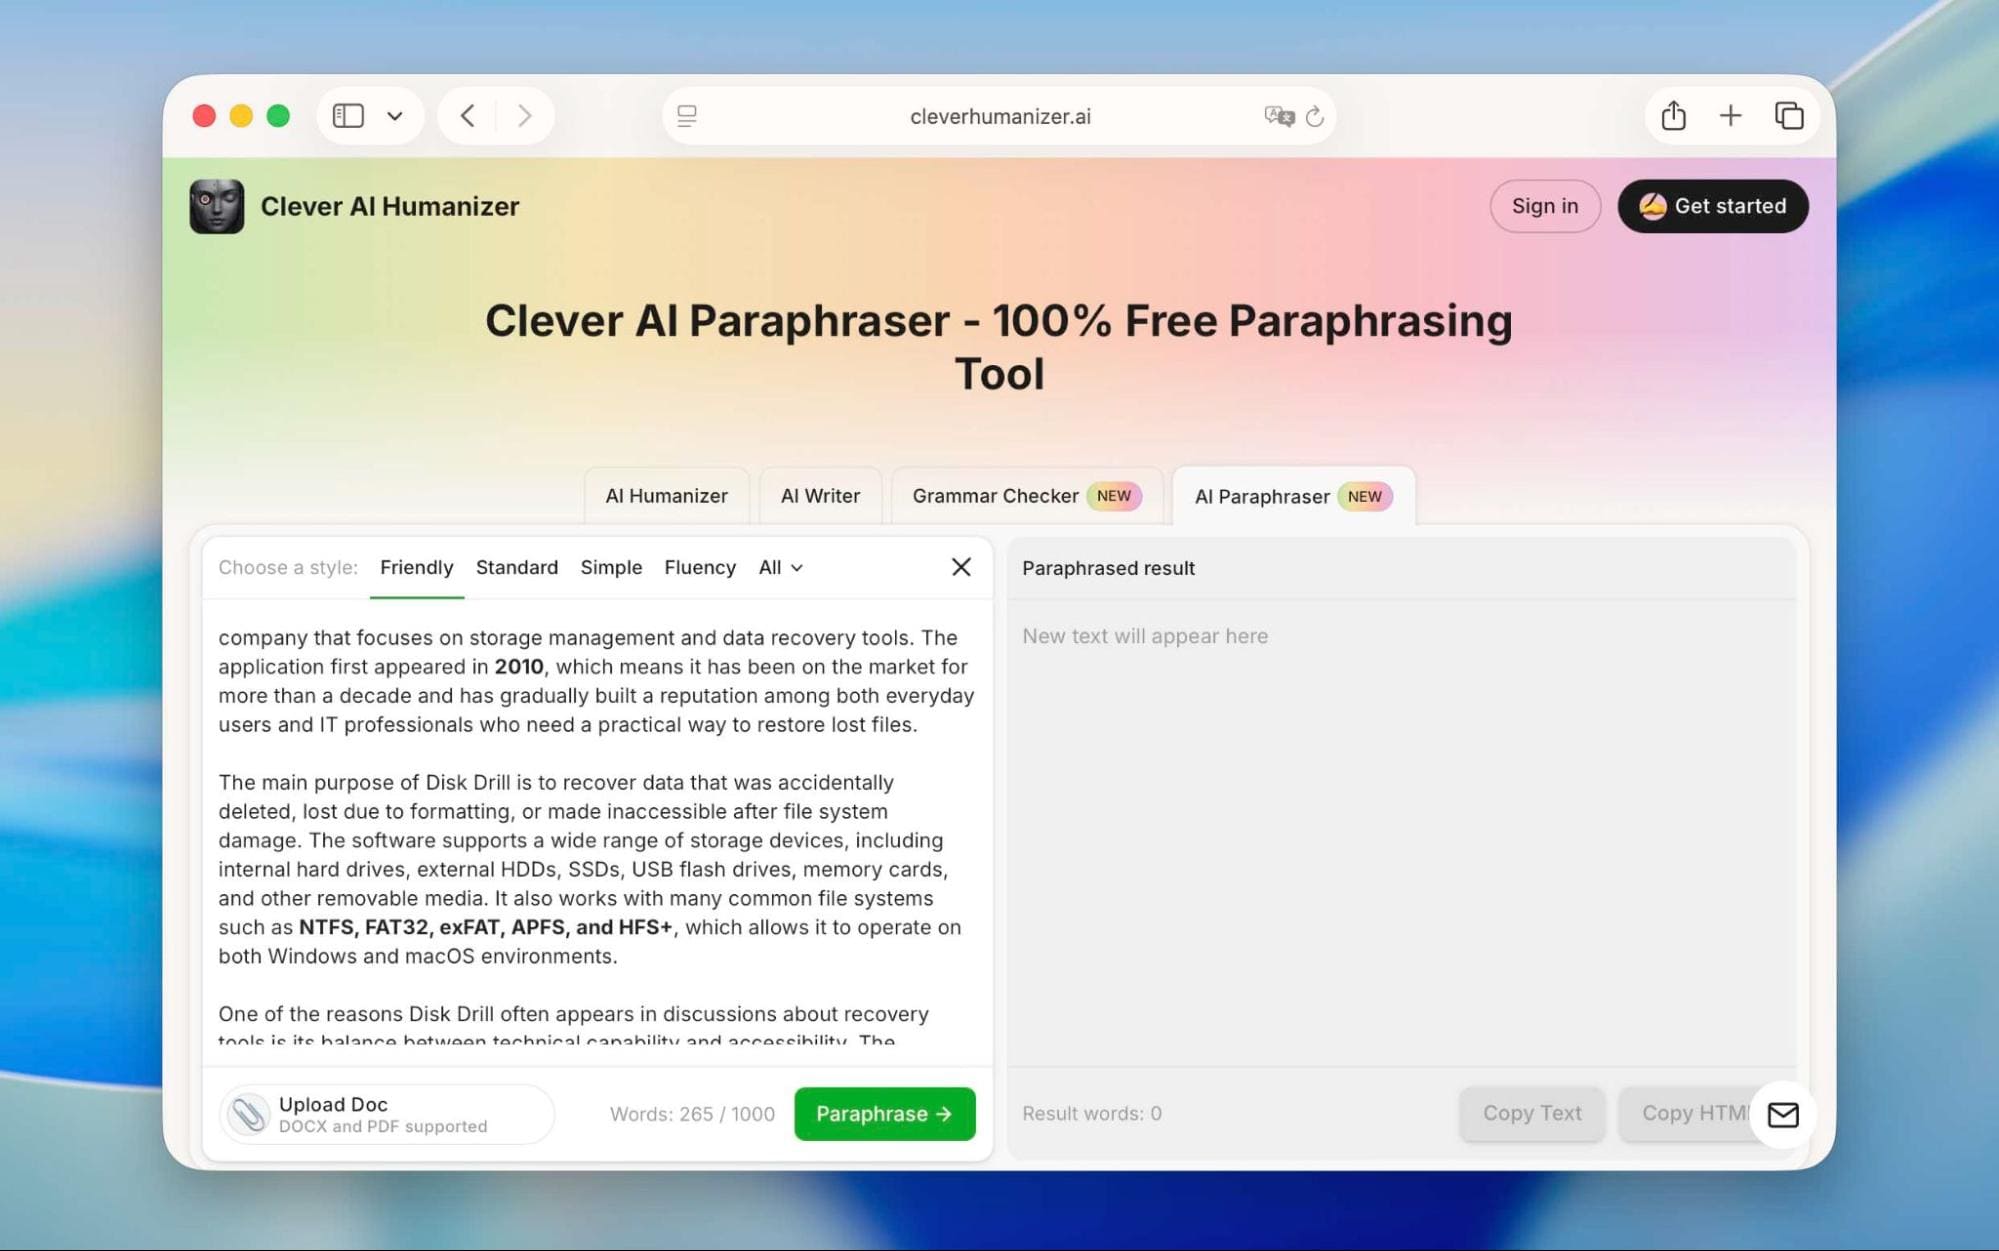
Task: Click the page title "Clever AI Paraphraser" heading
Action: [x=999, y=347]
